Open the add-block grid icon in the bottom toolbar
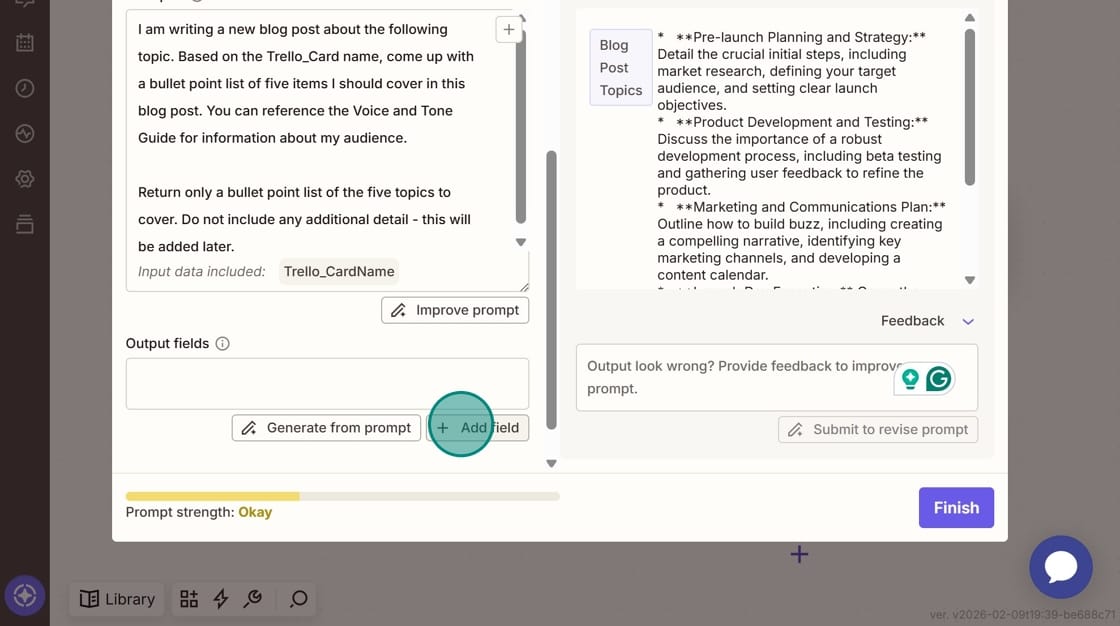 click(x=189, y=598)
